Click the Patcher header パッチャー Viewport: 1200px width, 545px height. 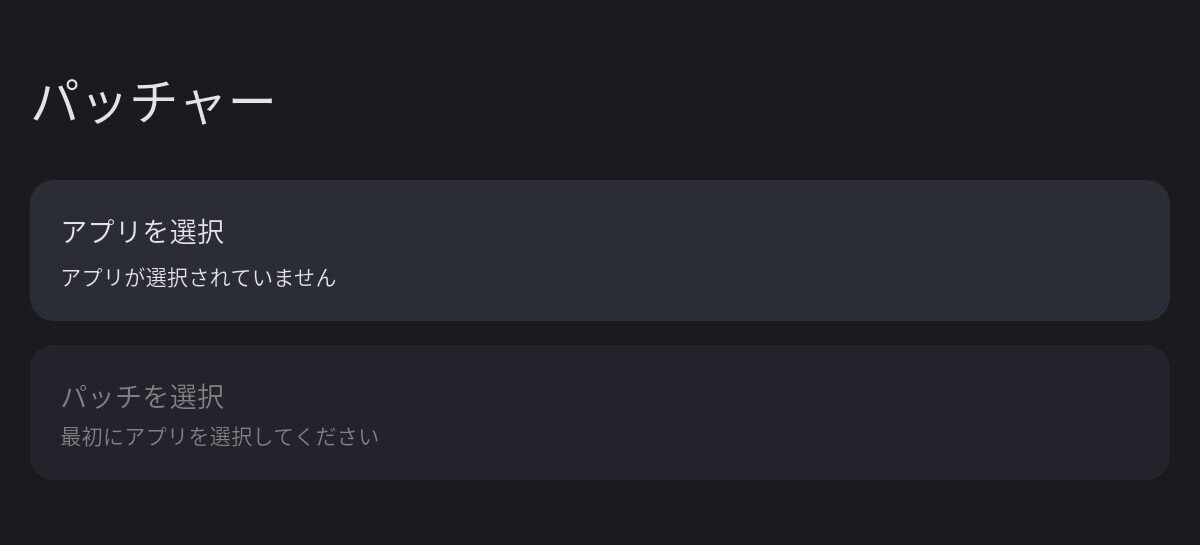[x=153, y=103]
